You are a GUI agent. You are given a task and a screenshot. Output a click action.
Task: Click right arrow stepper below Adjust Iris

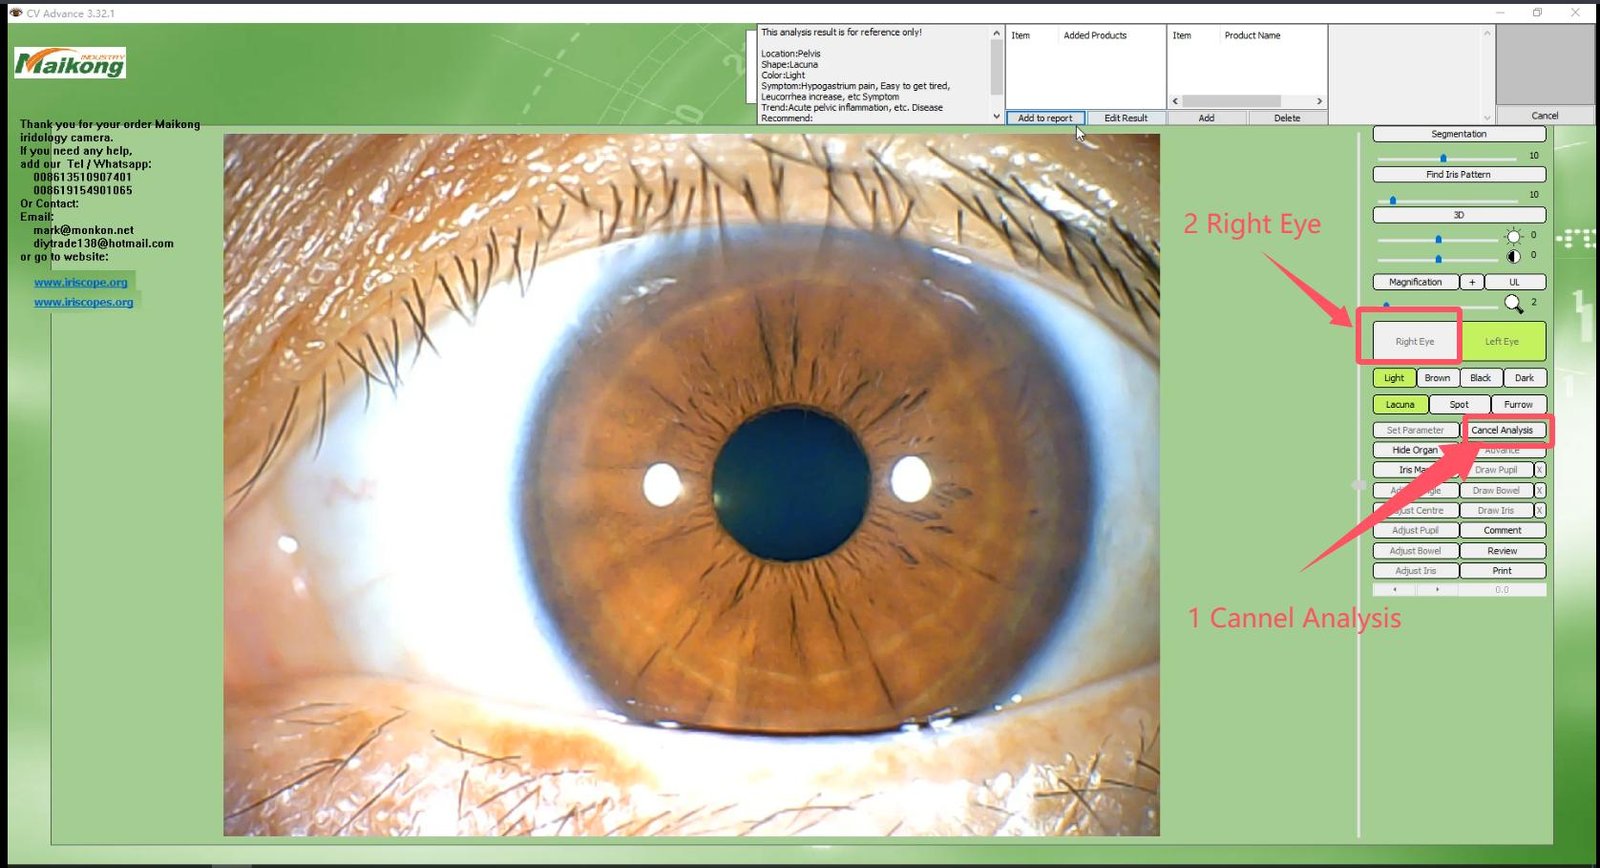coord(1438,590)
